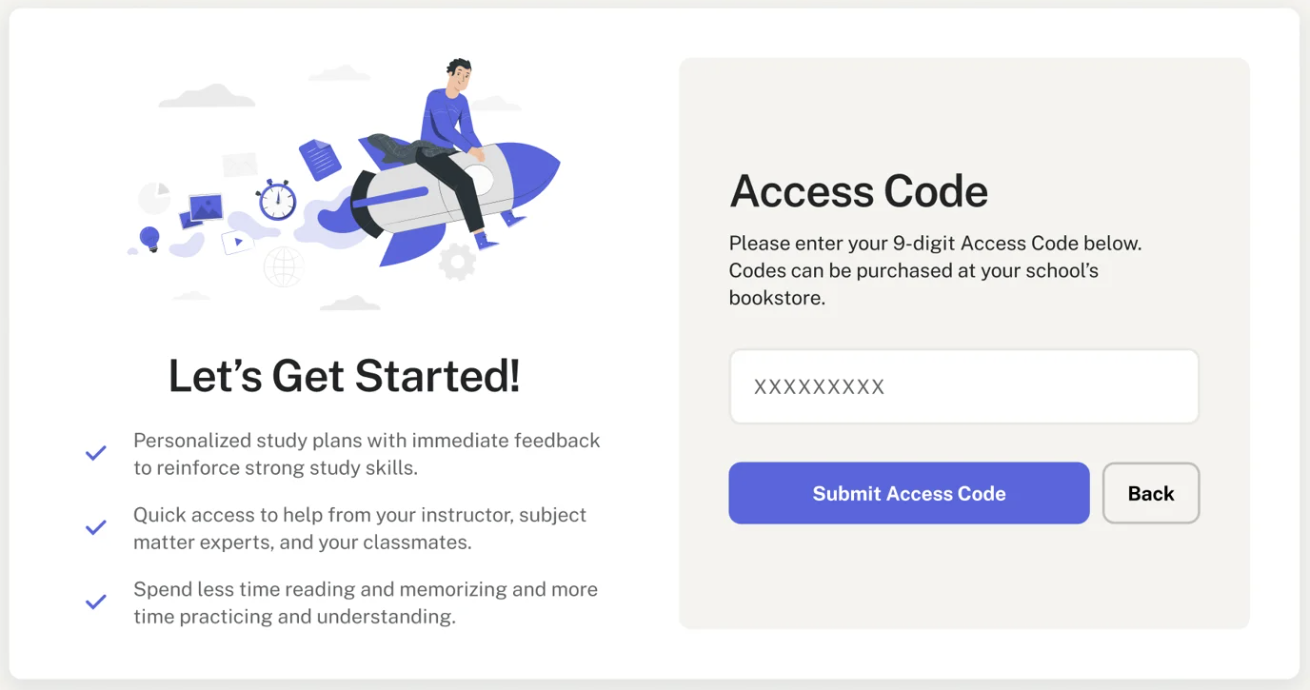1310x690 pixels.
Task: Click the checkmark beside spend less time reading
Action: click(95, 601)
